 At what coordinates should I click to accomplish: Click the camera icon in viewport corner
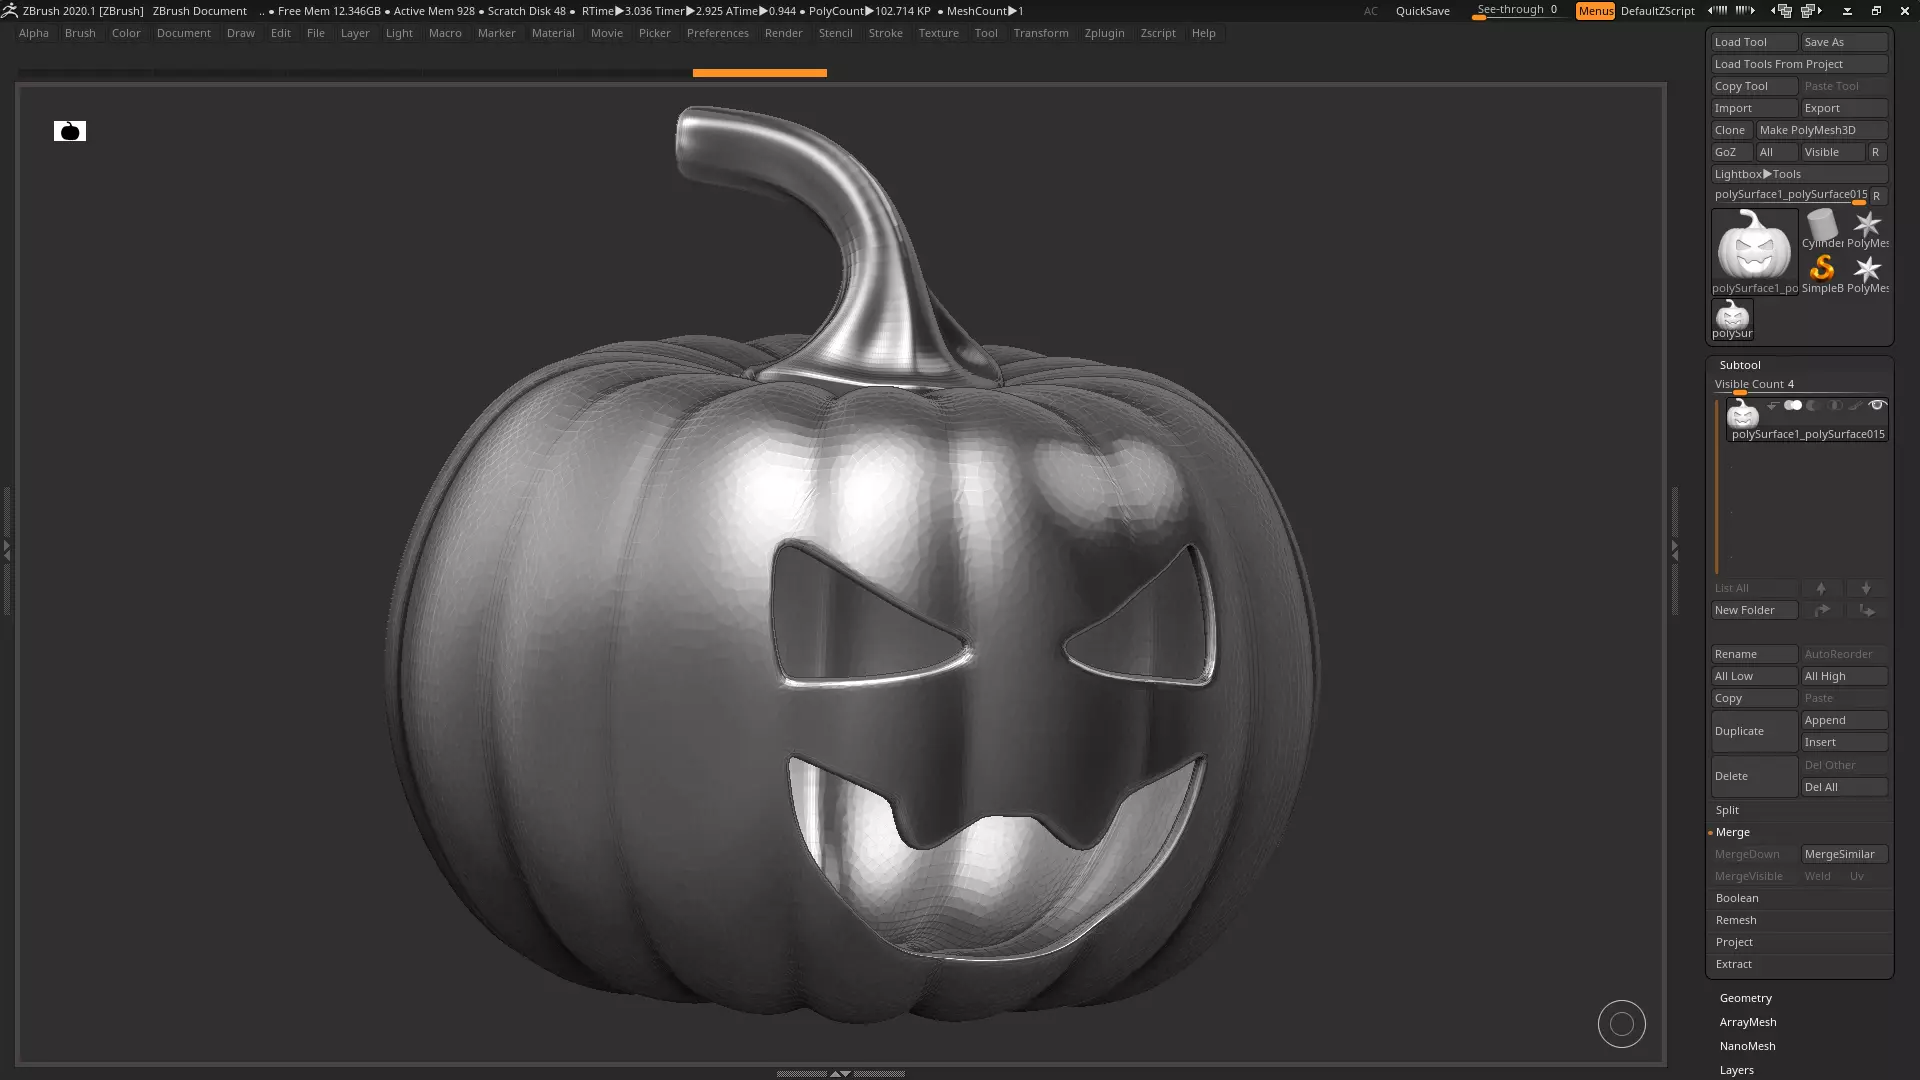click(70, 131)
